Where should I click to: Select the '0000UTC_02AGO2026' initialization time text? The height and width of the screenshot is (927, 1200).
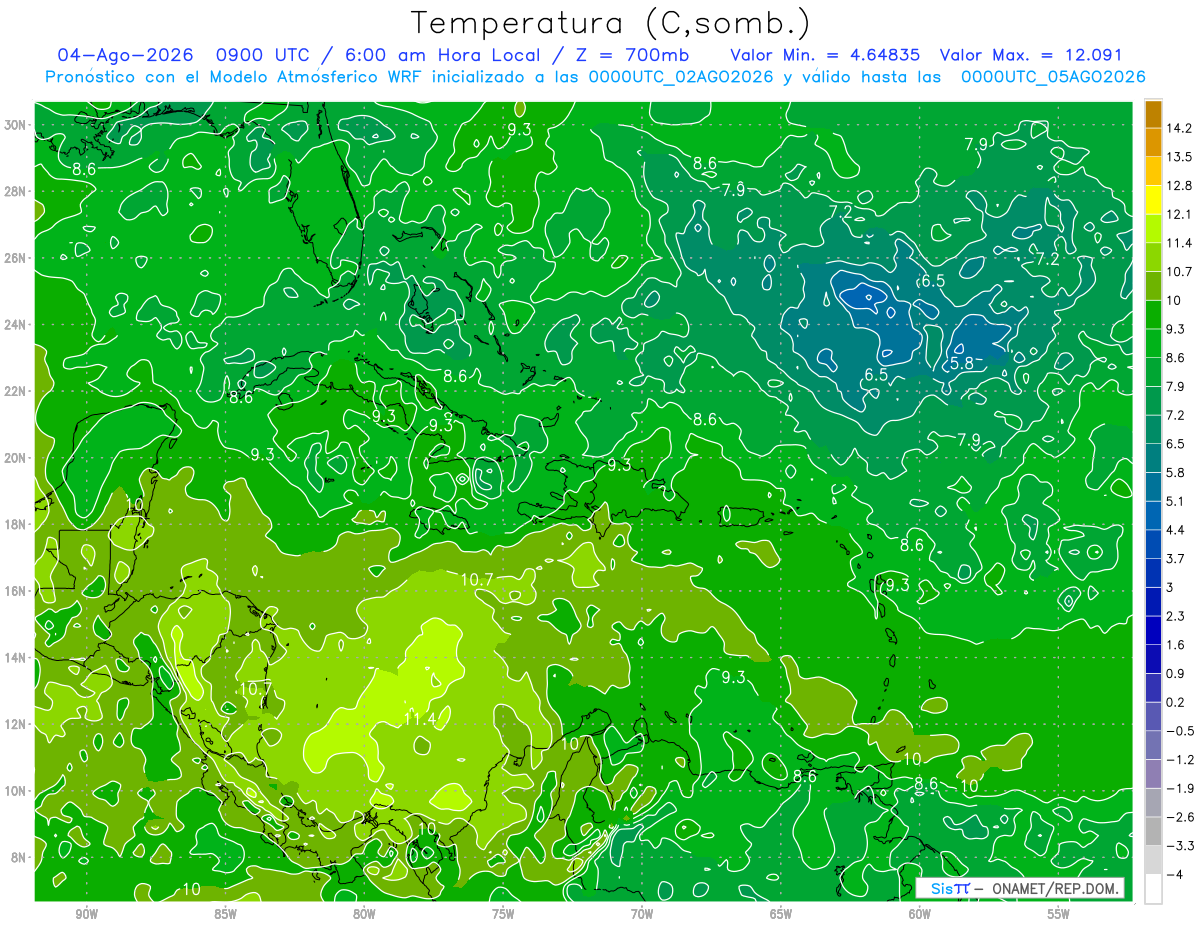(681, 77)
